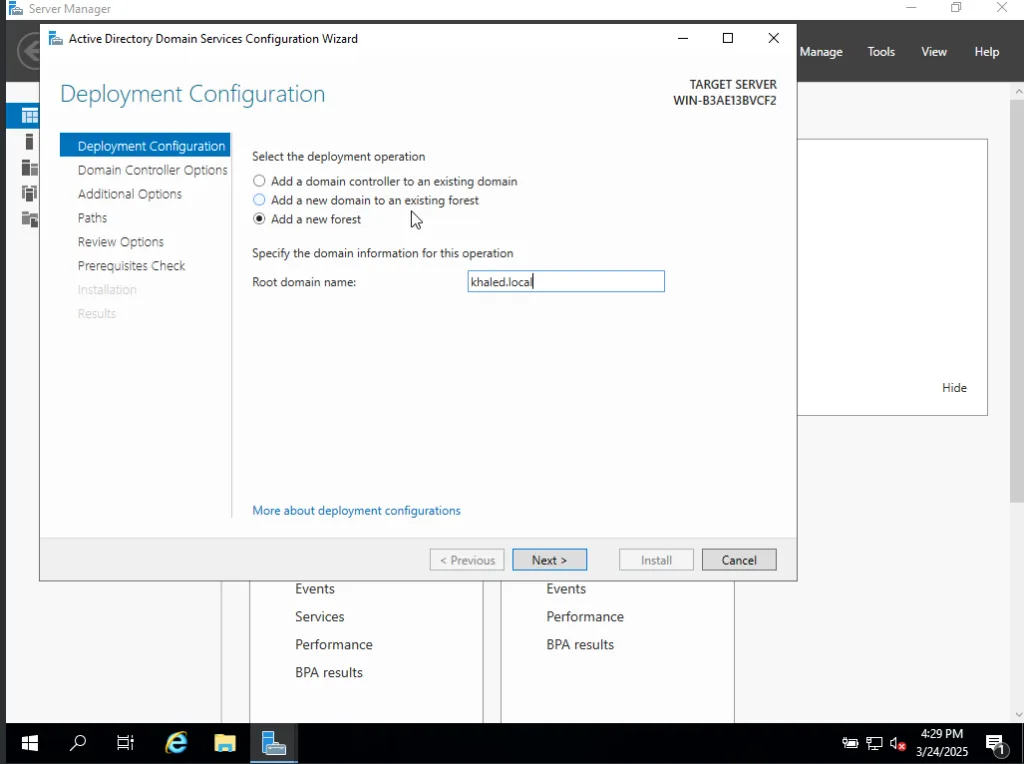Go to Domain Controller Options step
The image size is (1024, 764).
[152, 170]
